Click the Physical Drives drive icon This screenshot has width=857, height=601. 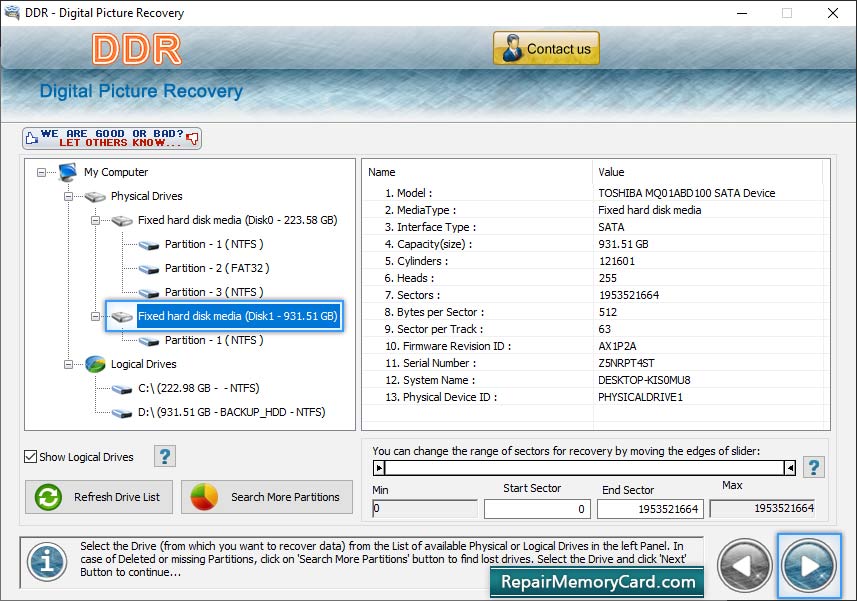coord(95,197)
